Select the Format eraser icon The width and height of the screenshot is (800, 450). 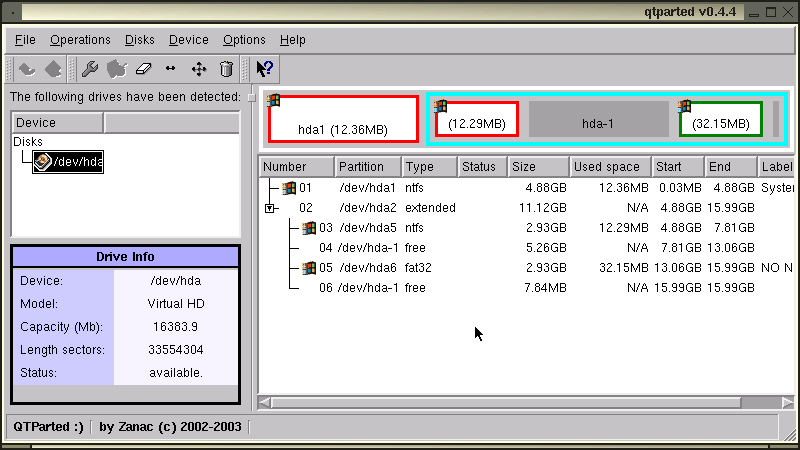point(144,69)
